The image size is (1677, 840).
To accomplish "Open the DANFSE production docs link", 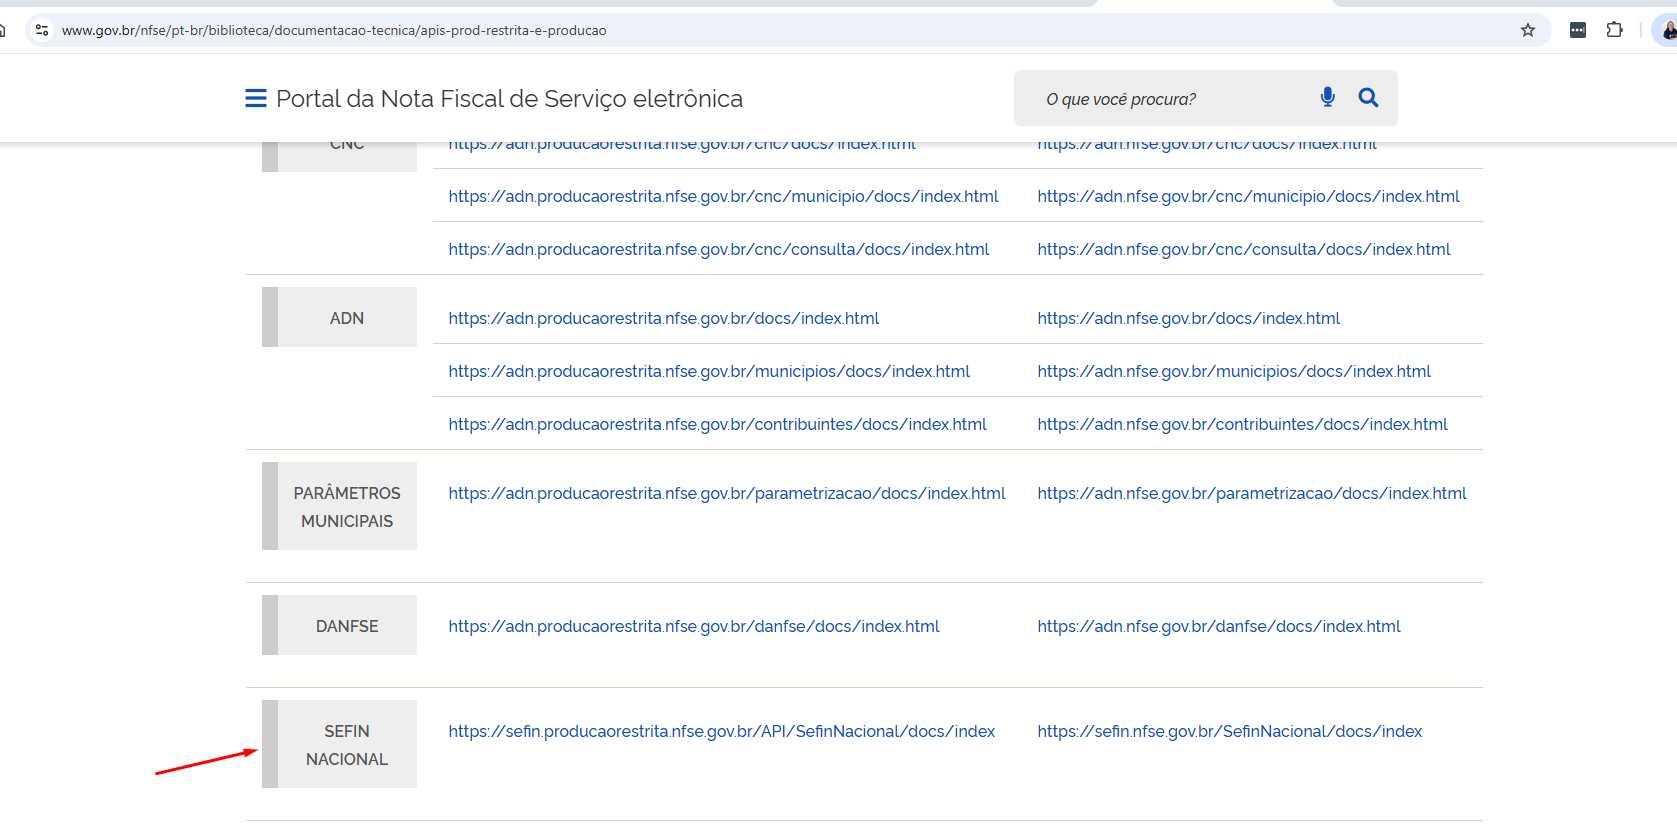I will [1218, 626].
